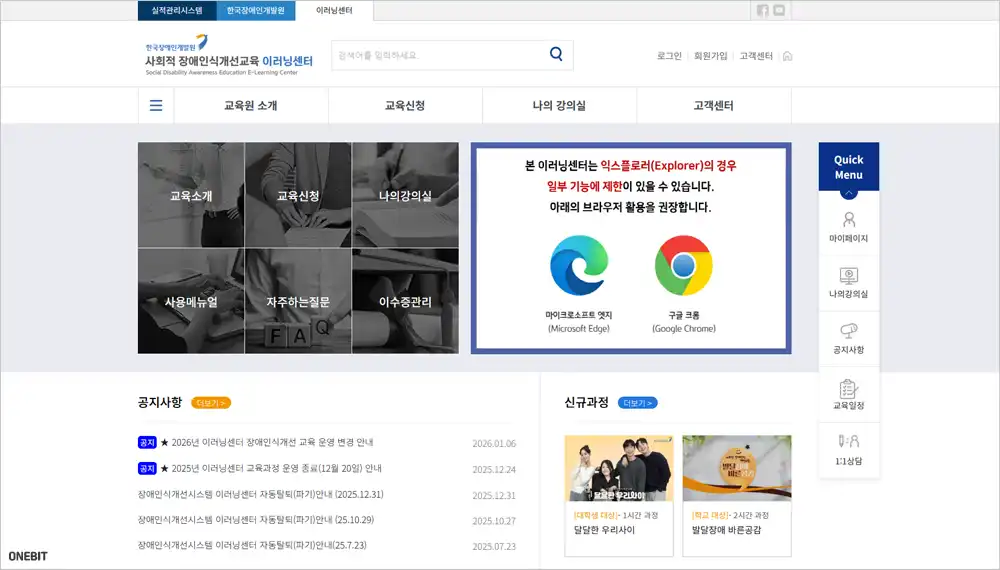1000x570 pixels.
Task: Click the 발달장애 바른공감 course title
Action: (726, 530)
